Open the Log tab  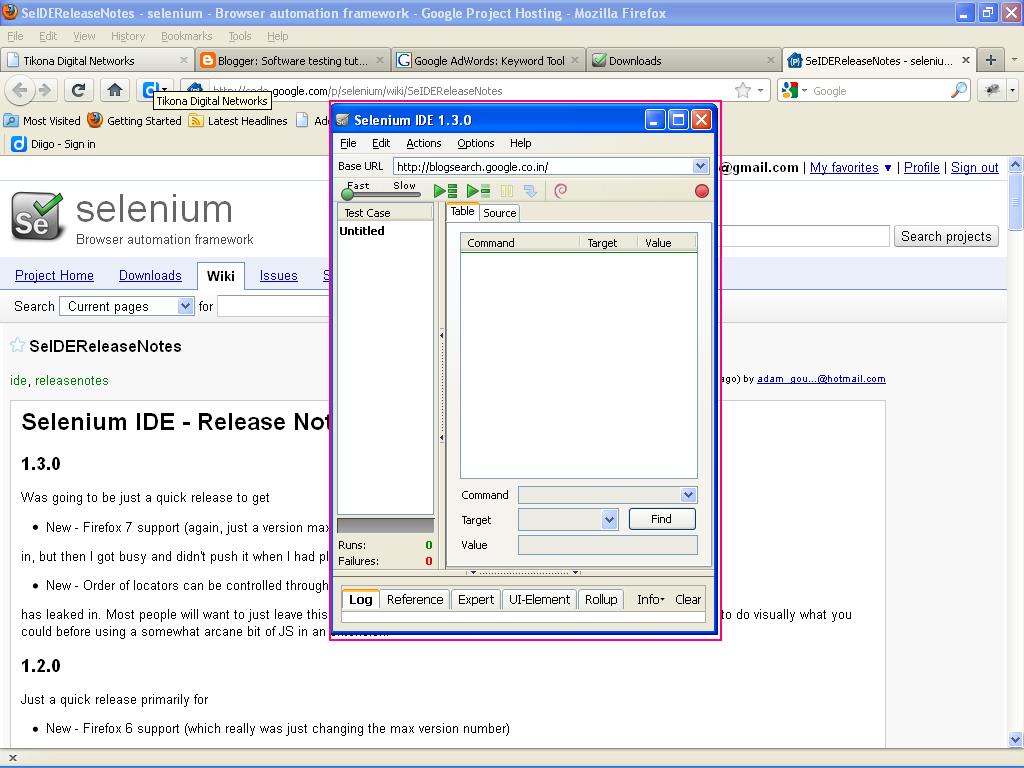pos(360,600)
